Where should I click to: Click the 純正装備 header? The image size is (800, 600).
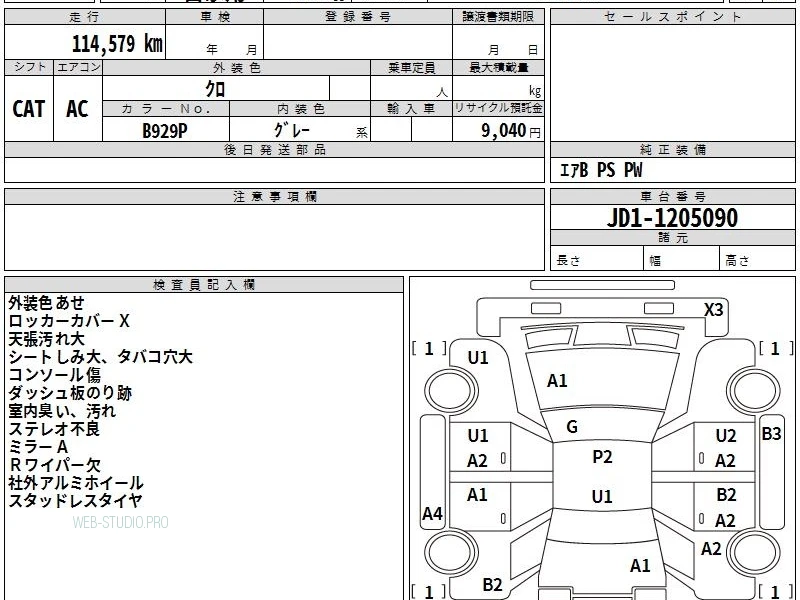tap(672, 149)
